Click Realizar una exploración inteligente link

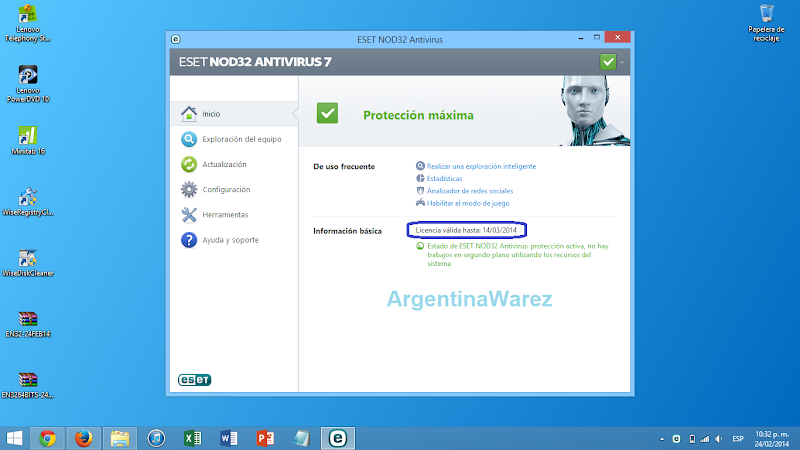point(481,166)
